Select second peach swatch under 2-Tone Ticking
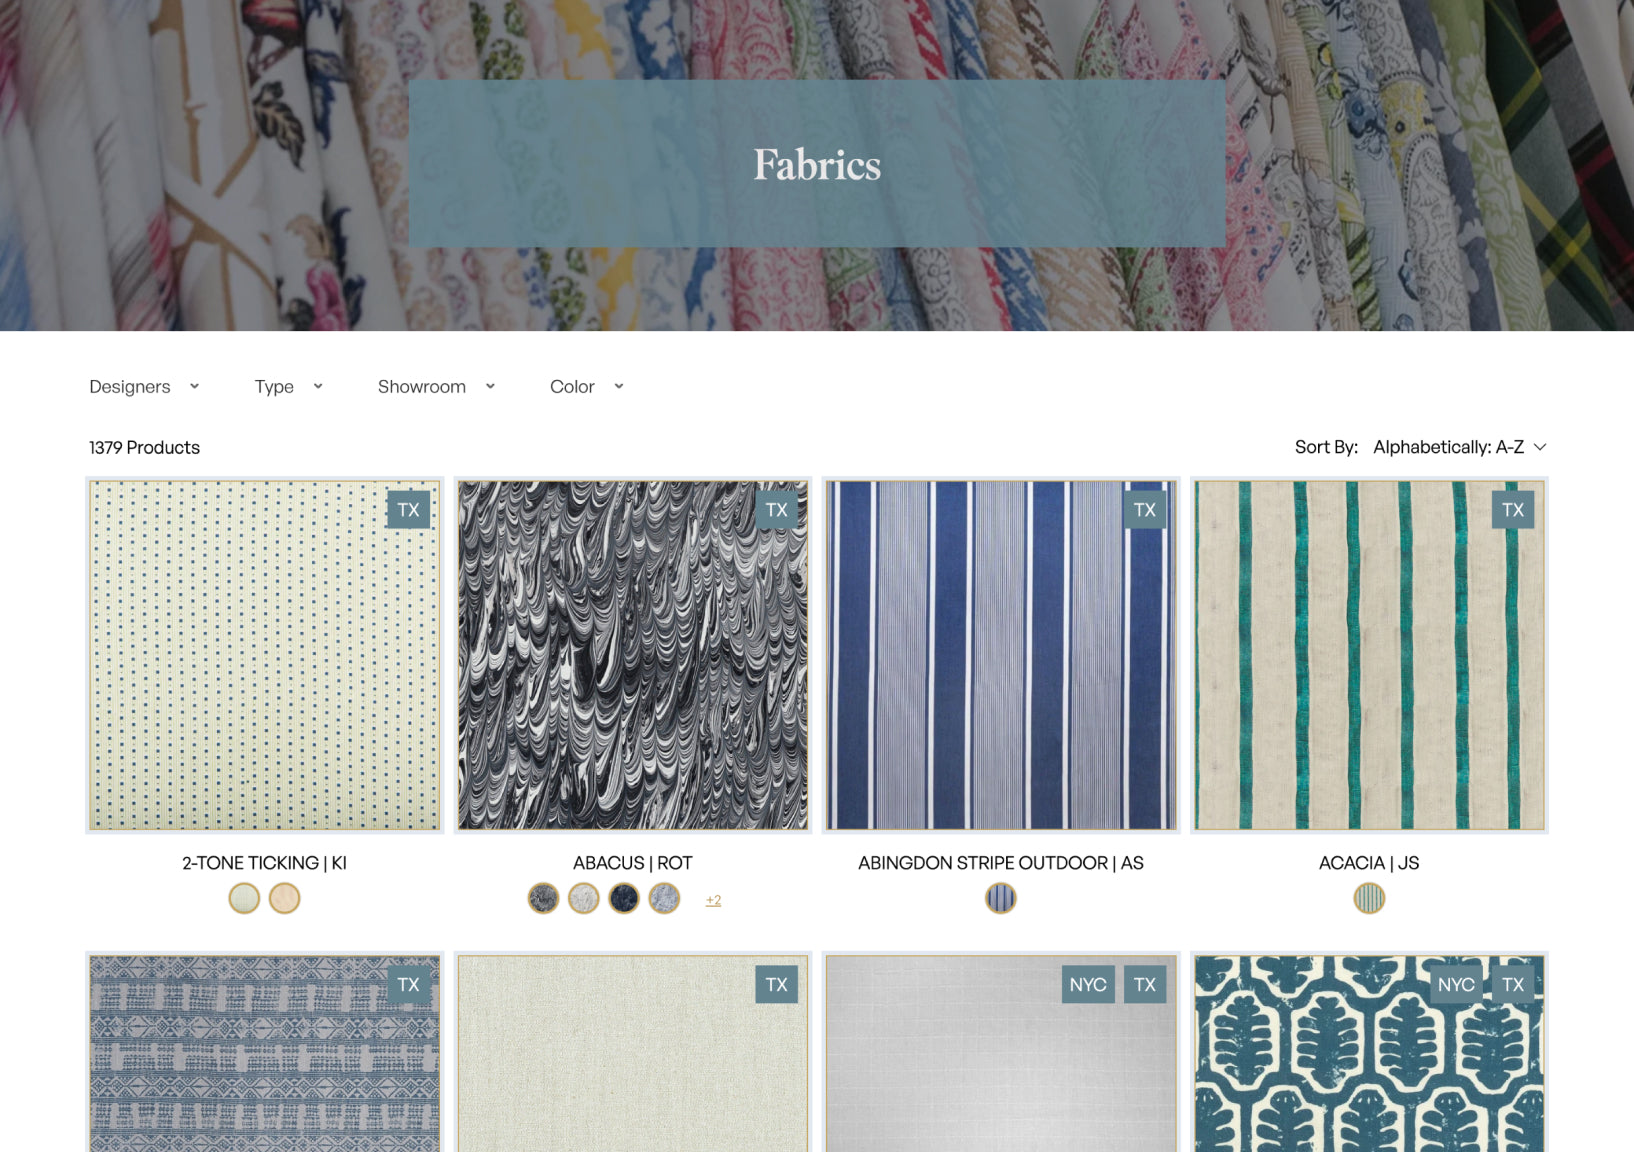This screenshot has height=1152, width=1634. [x=284, y=899]
